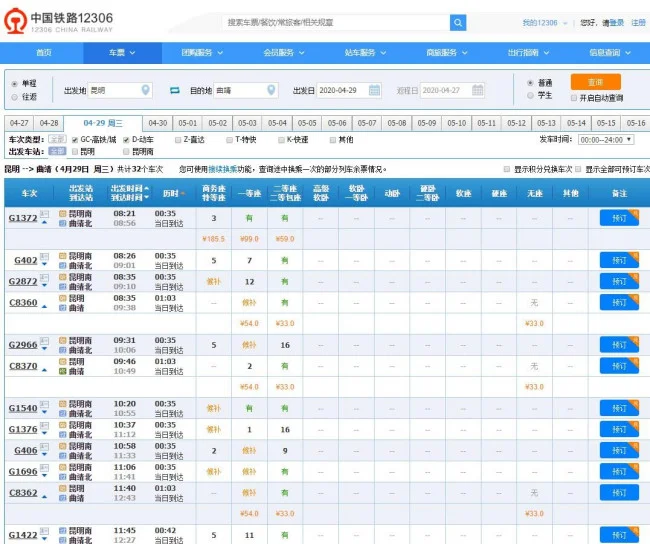Screen dimensions: 650x544
Task: Click 预订 to book train C8360
Action: click(x=619, y=303)
